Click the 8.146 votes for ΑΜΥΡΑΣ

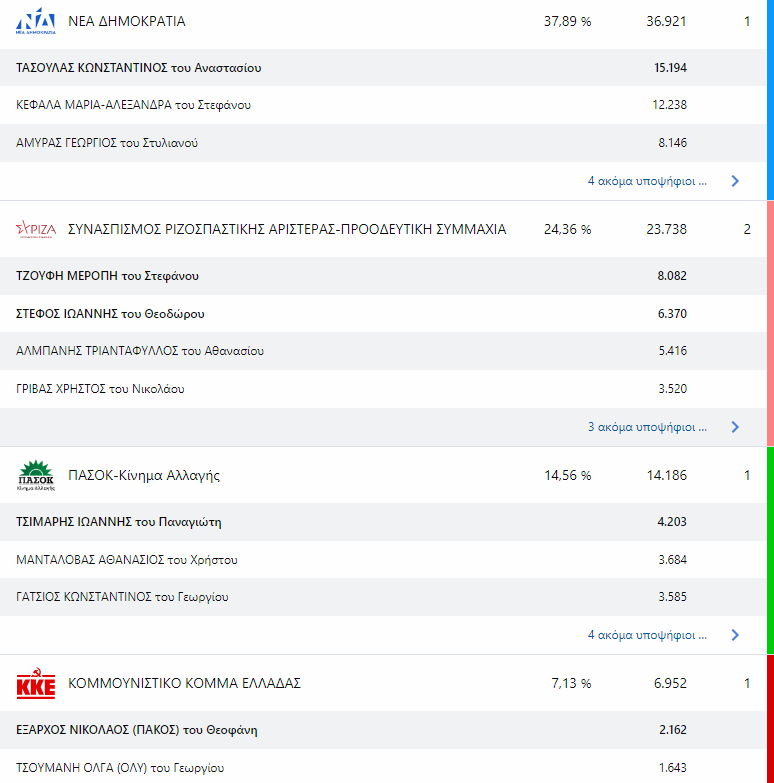(673, 143)
